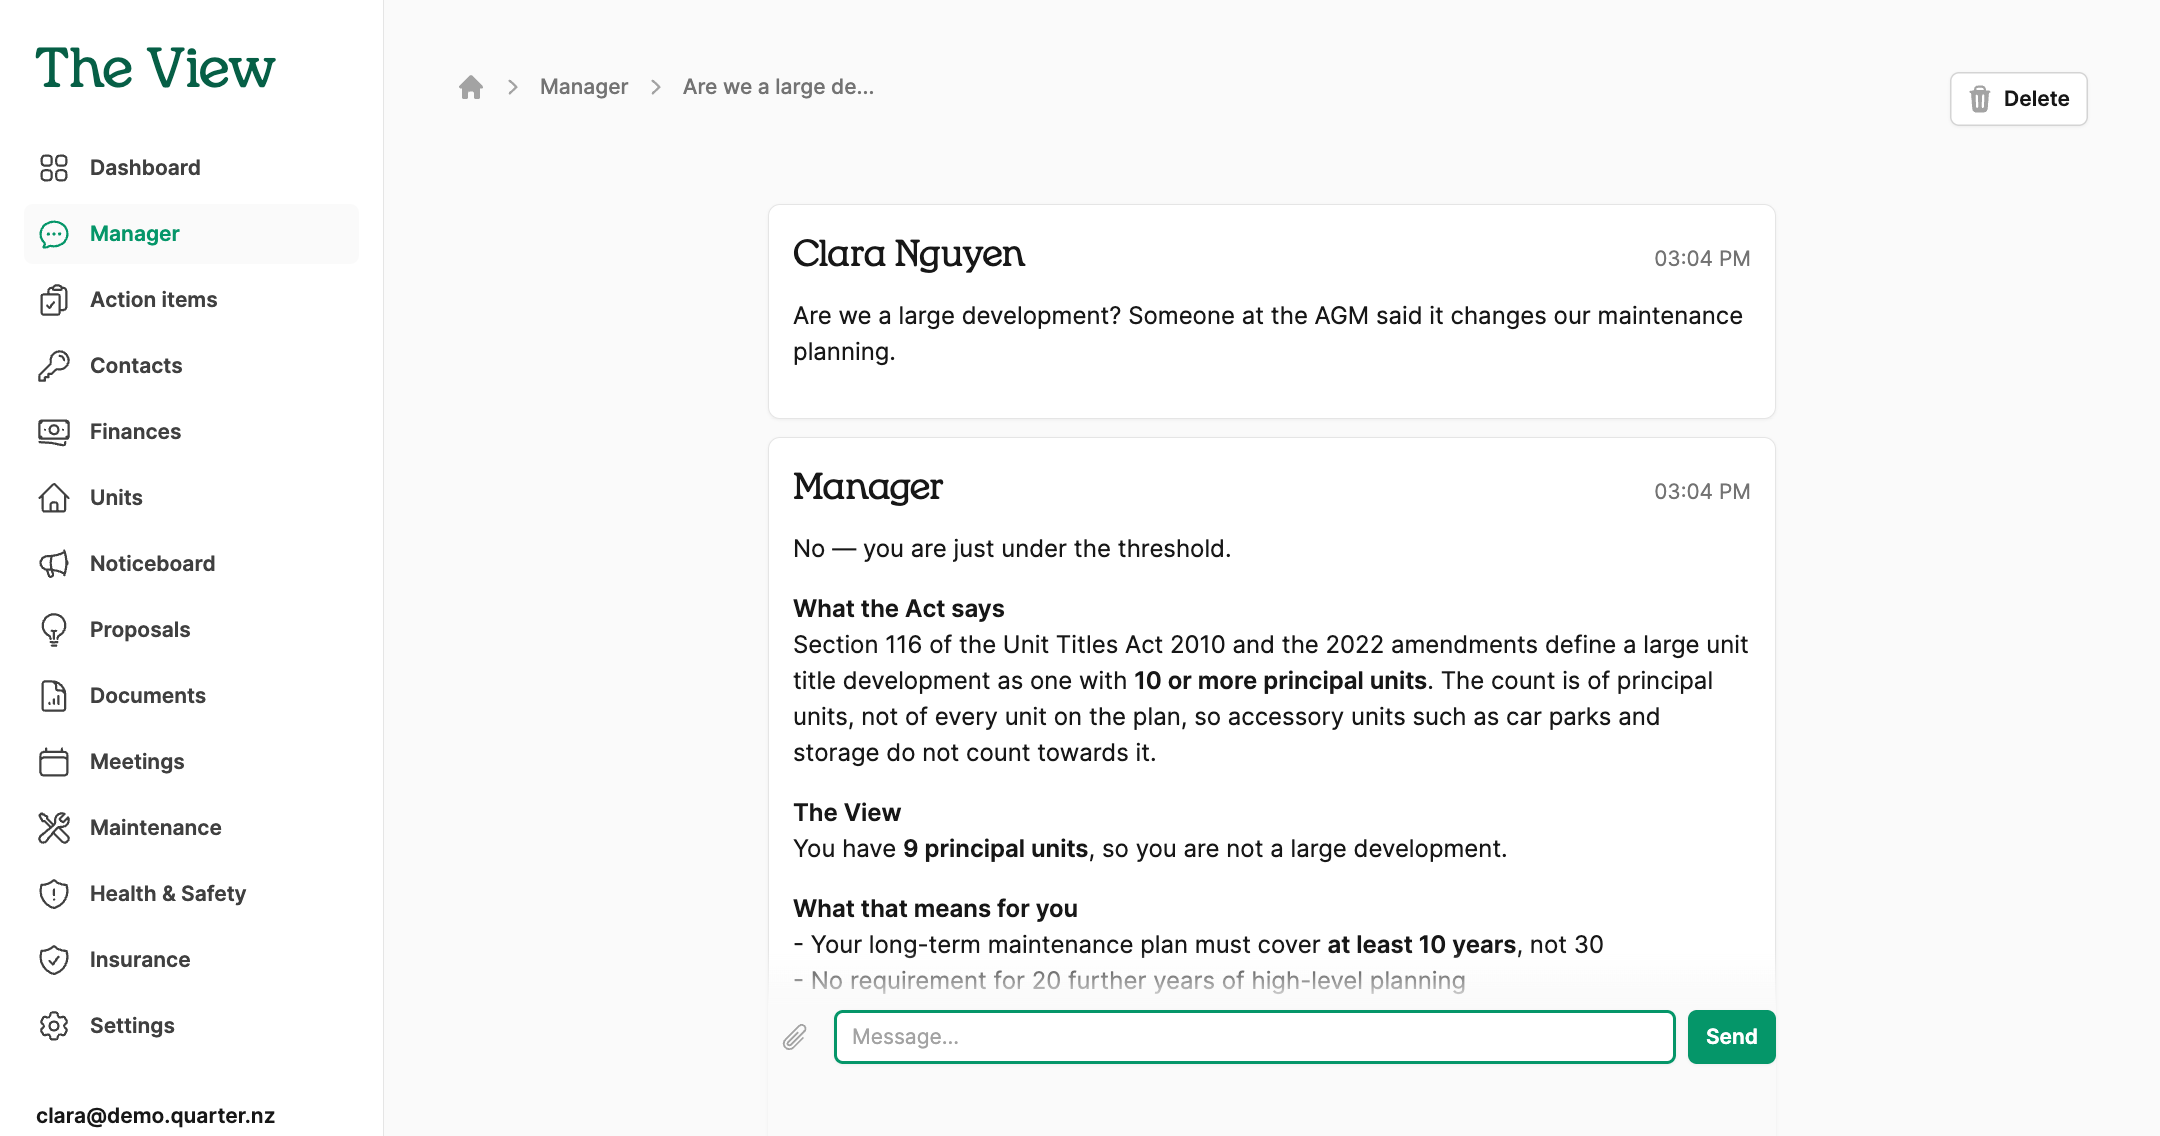Click the Clara Nguyen sender name
This screenshot has height=1136, width=2160.
click(x=908, y=254)
